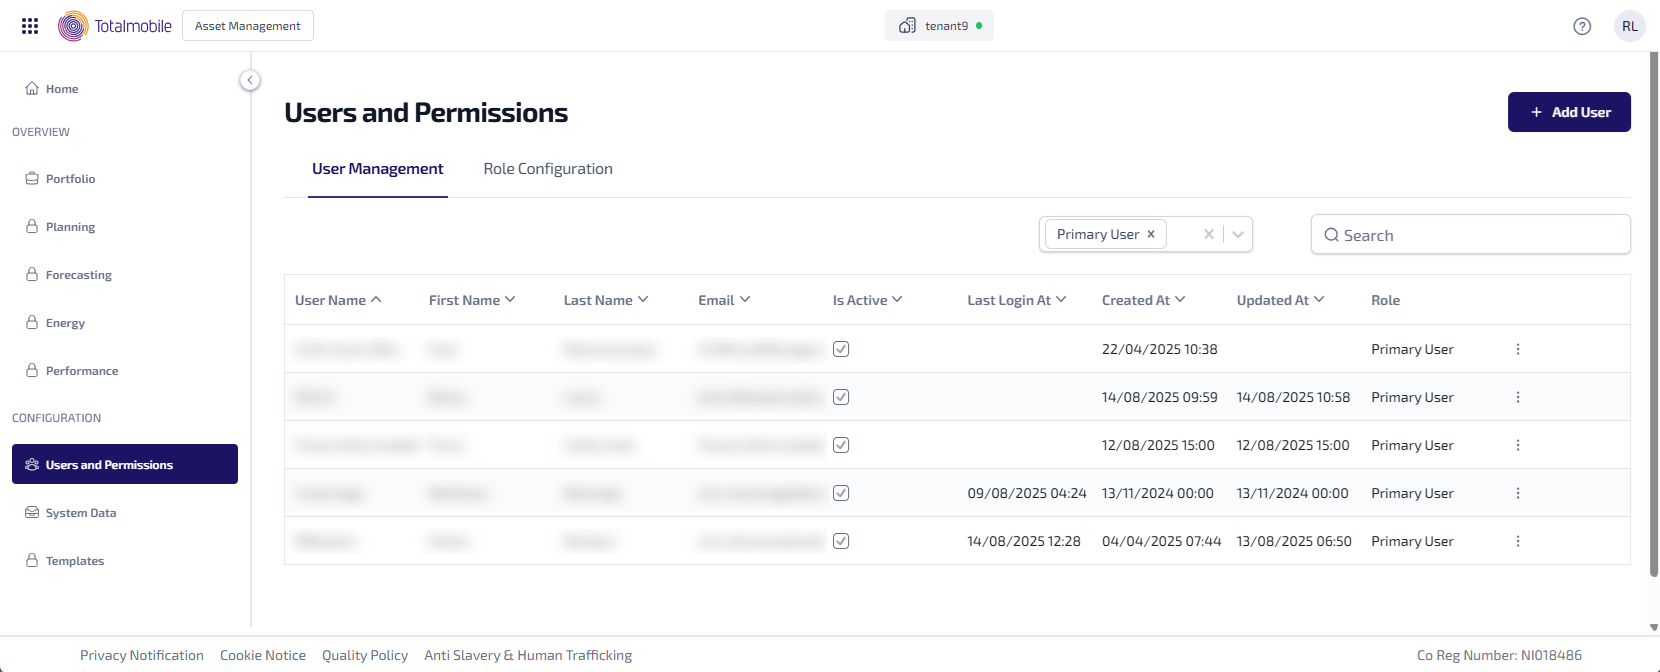This screenshot has width=1660, height=672.
Task: Open System Data in the sidebar
Action: tap(81, 513)
